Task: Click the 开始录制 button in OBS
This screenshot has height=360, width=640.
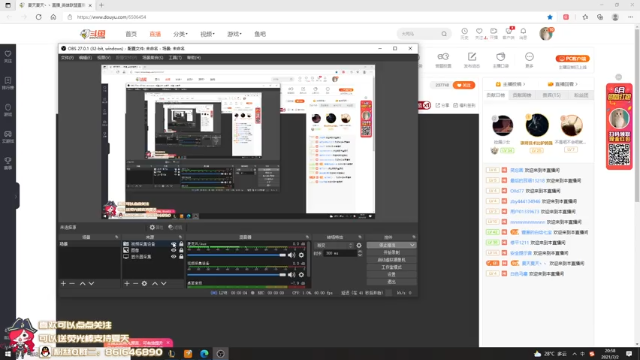Action: coord(391,252)
